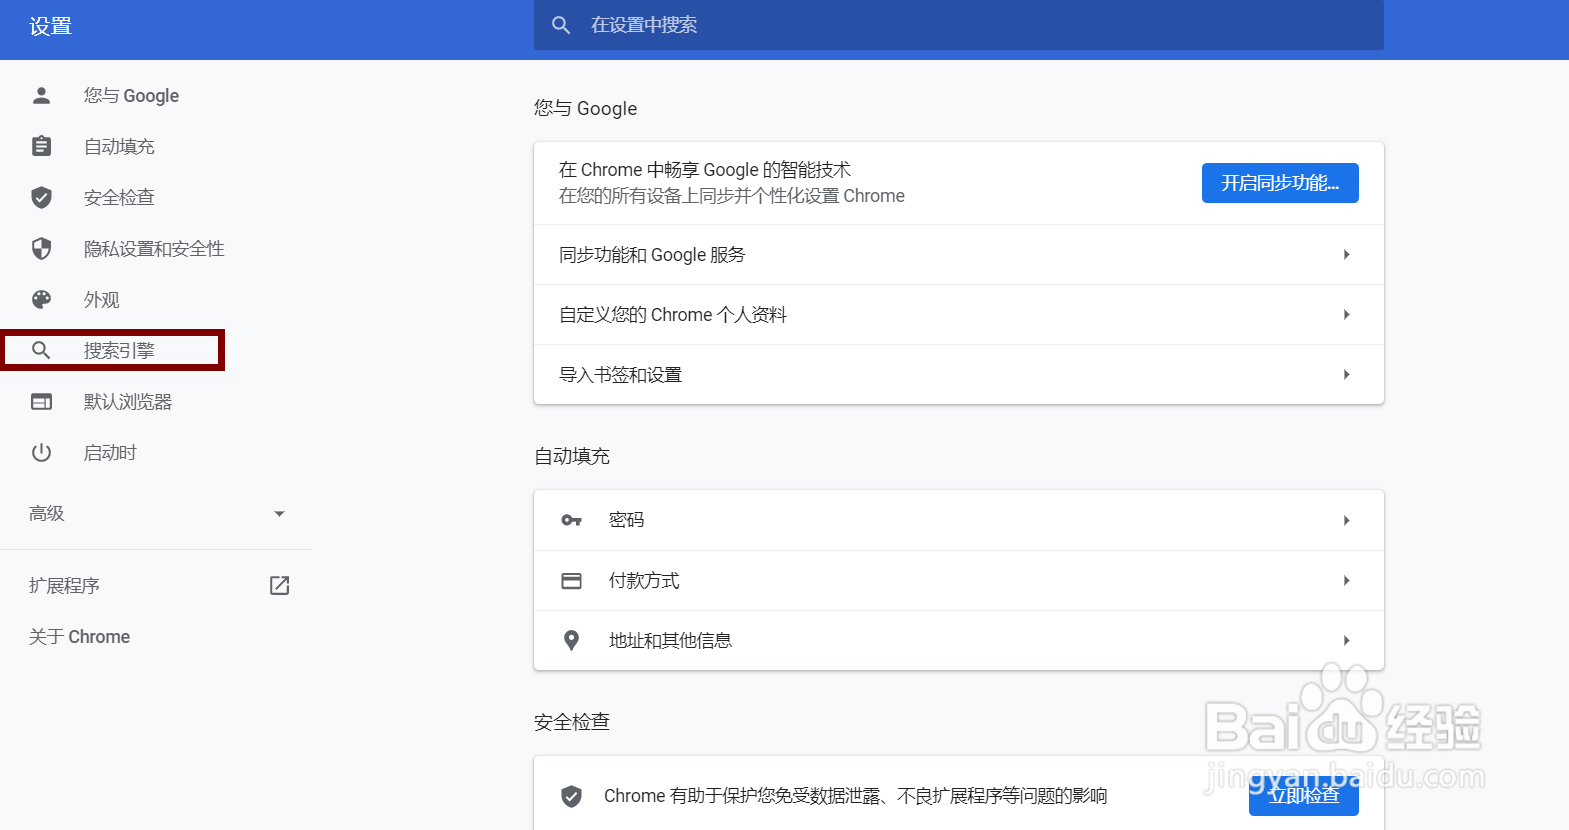
Task: Click the search icon in settings search bar
Action: [561, 25]
